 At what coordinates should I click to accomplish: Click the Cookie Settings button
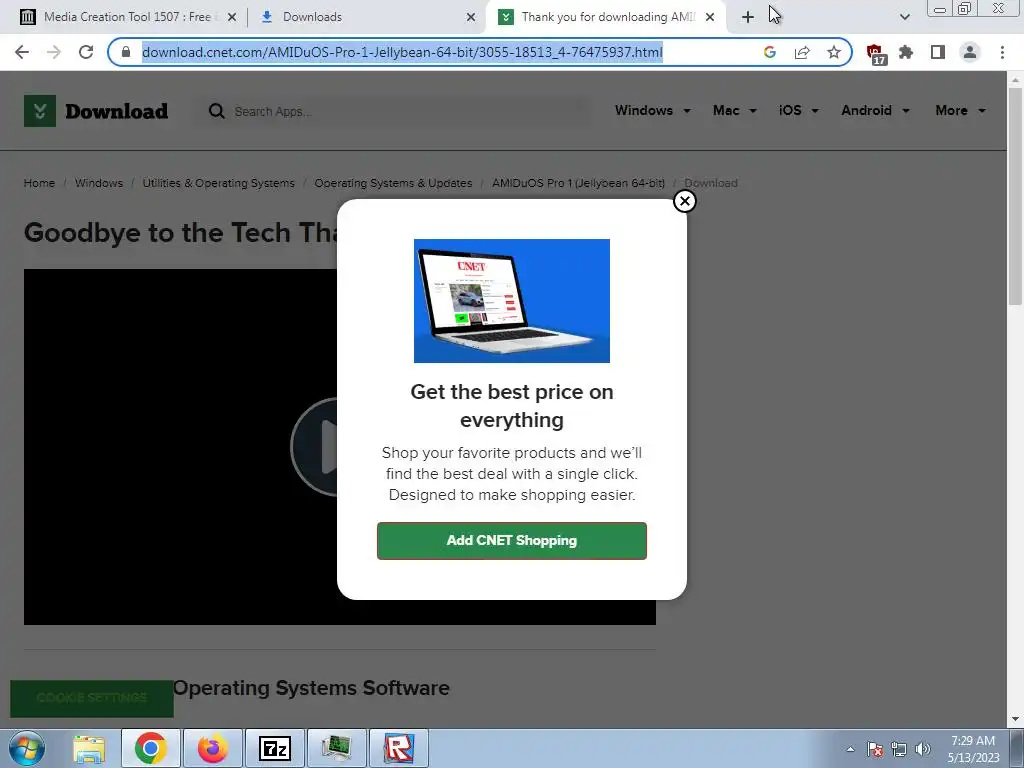(91, 698)
